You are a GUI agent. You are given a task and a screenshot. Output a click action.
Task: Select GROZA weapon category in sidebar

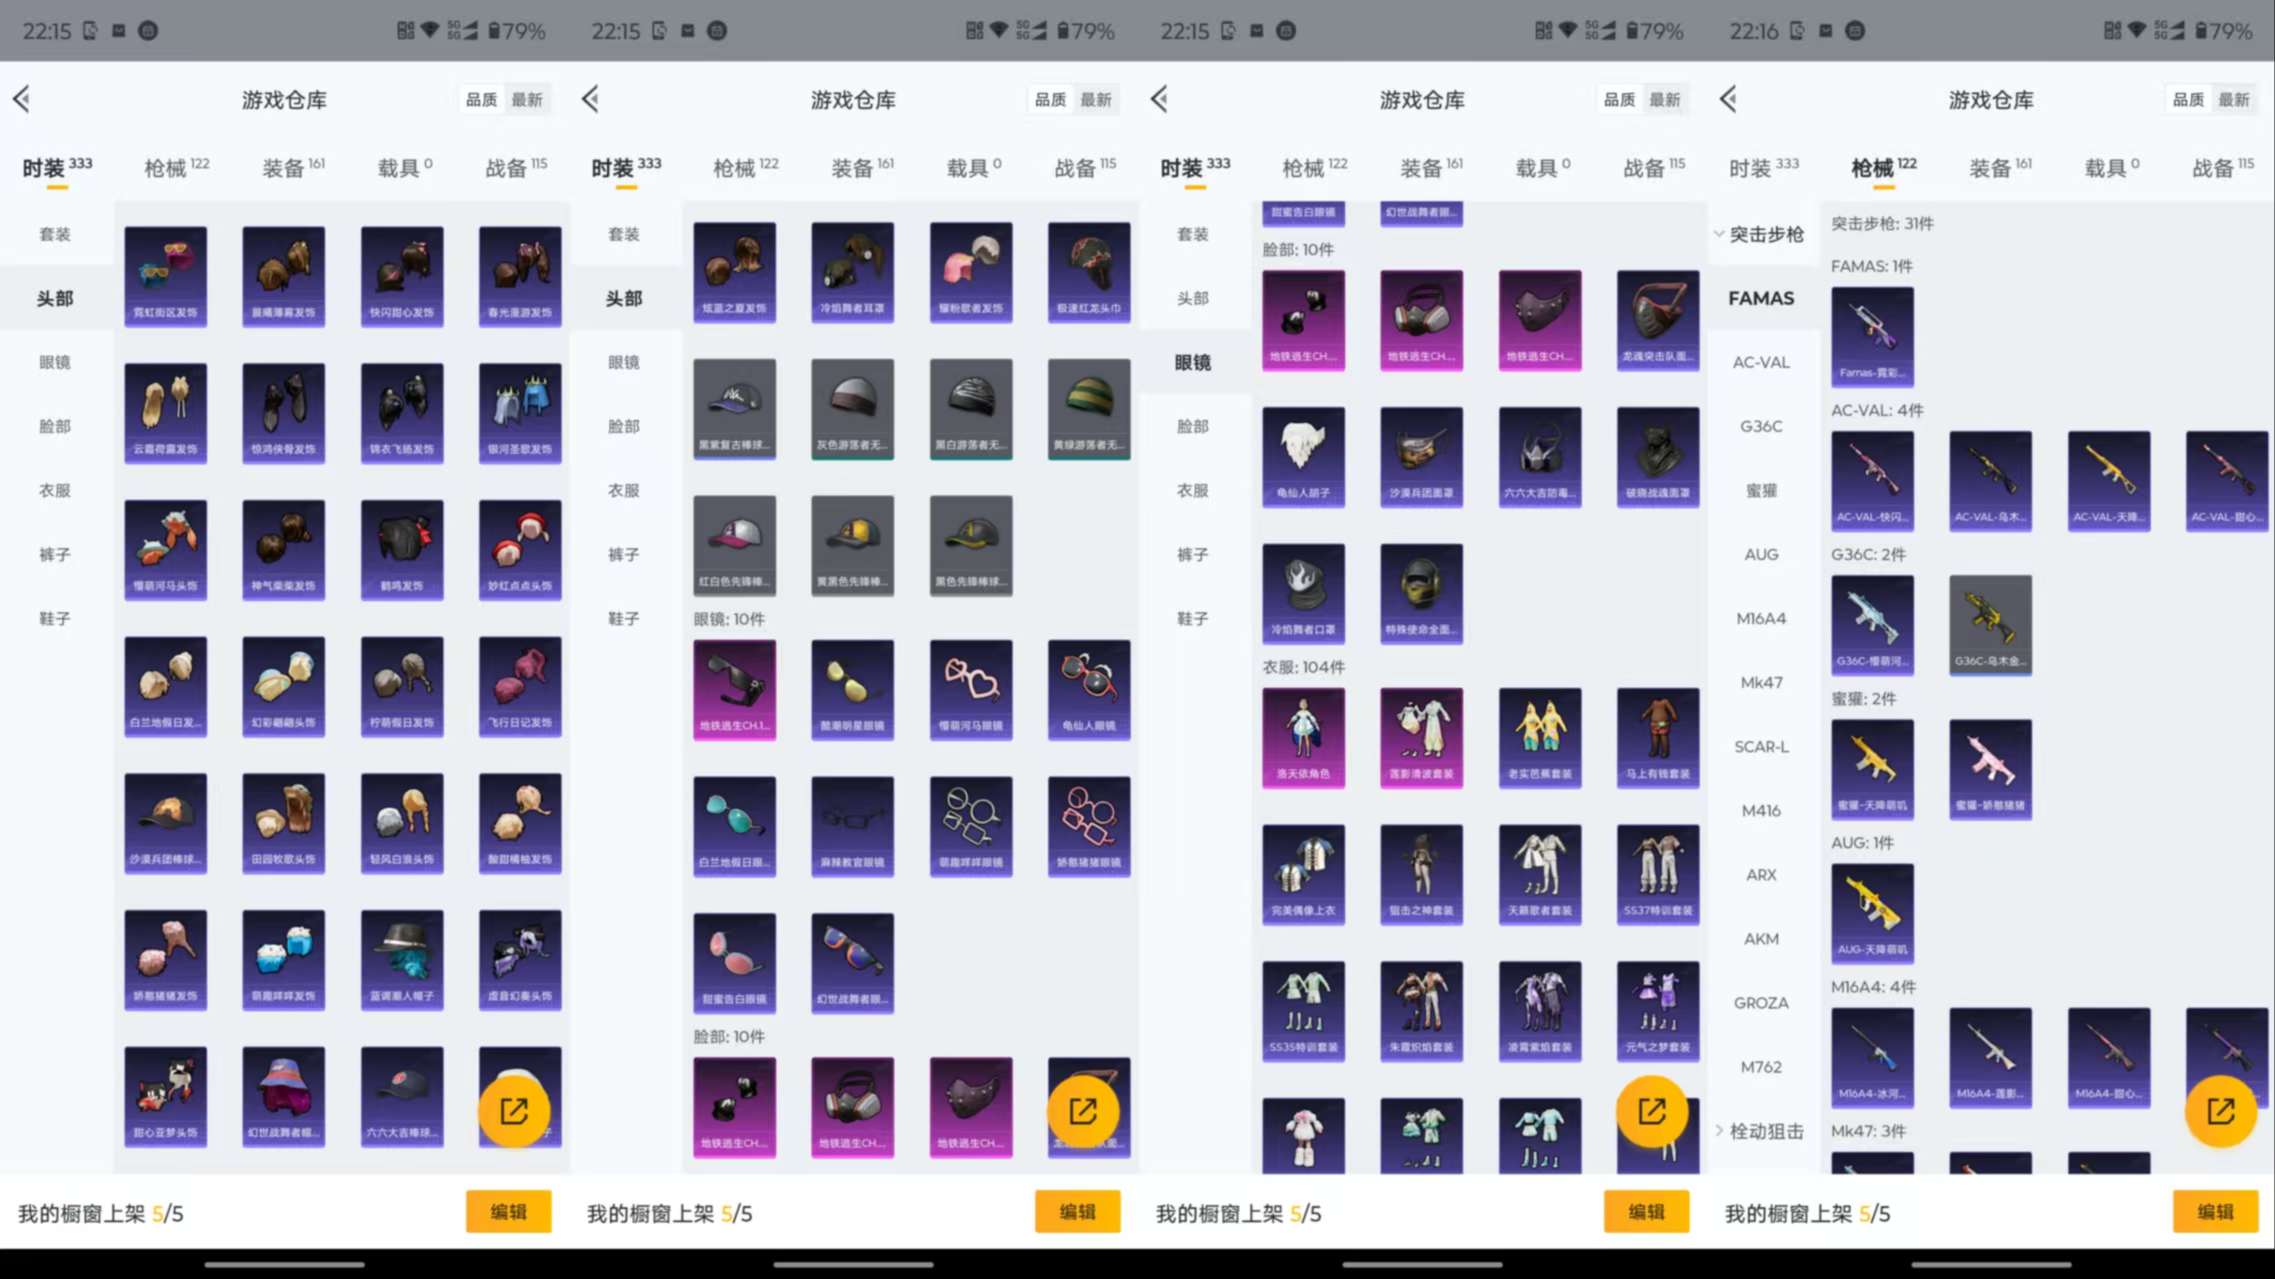pos(1761,1002)
